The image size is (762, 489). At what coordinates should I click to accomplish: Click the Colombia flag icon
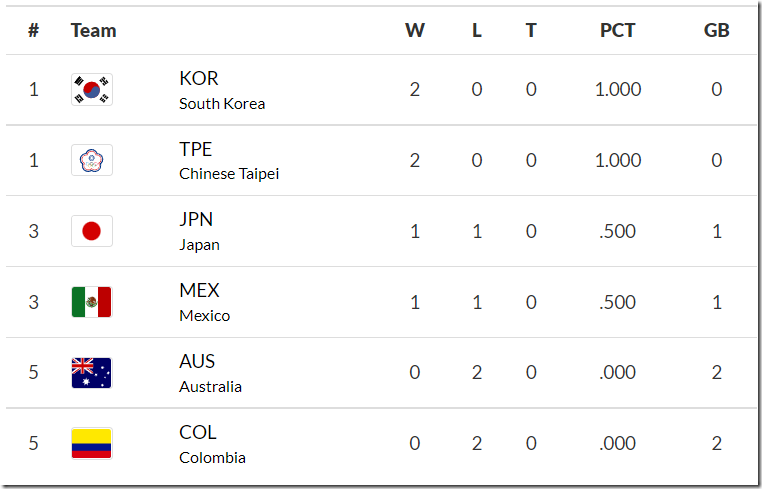[x=92, y=444]
